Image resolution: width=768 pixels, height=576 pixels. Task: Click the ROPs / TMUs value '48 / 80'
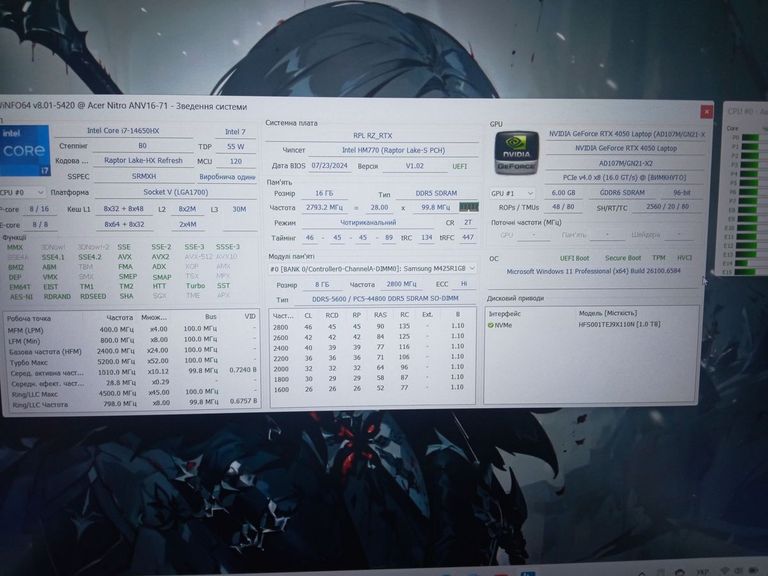click(x=563, y=207)
